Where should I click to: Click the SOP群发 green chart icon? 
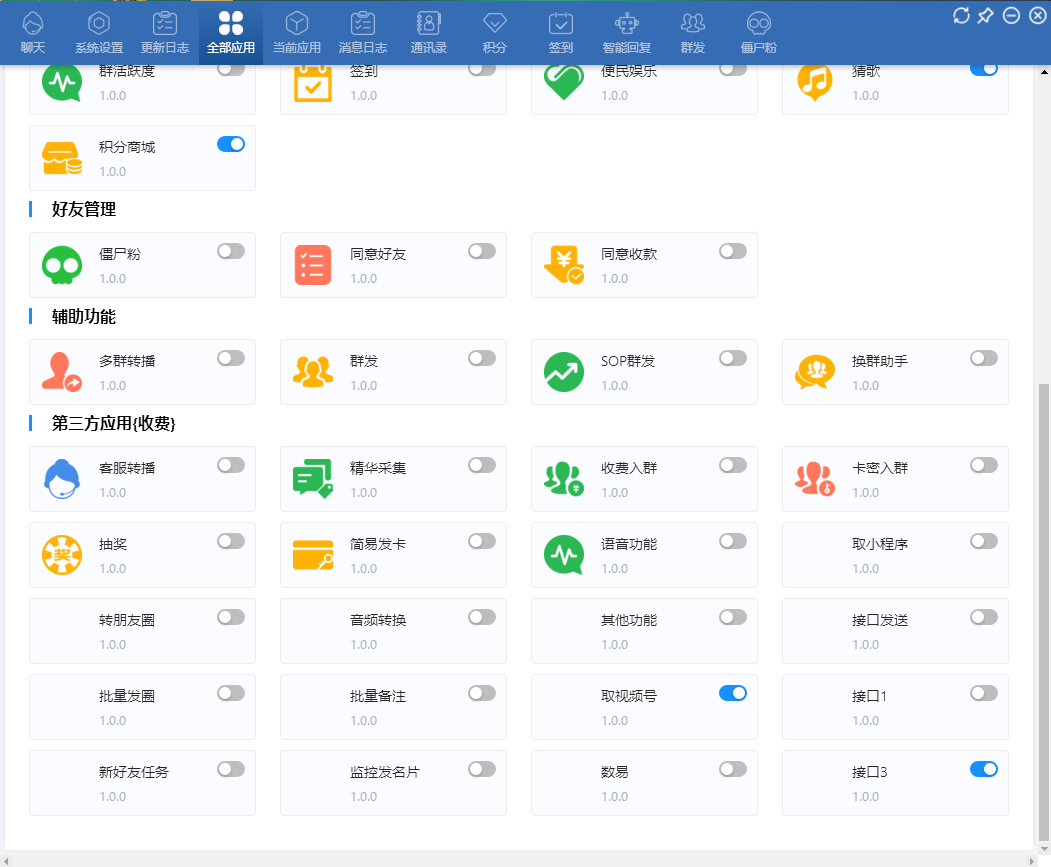563,372
